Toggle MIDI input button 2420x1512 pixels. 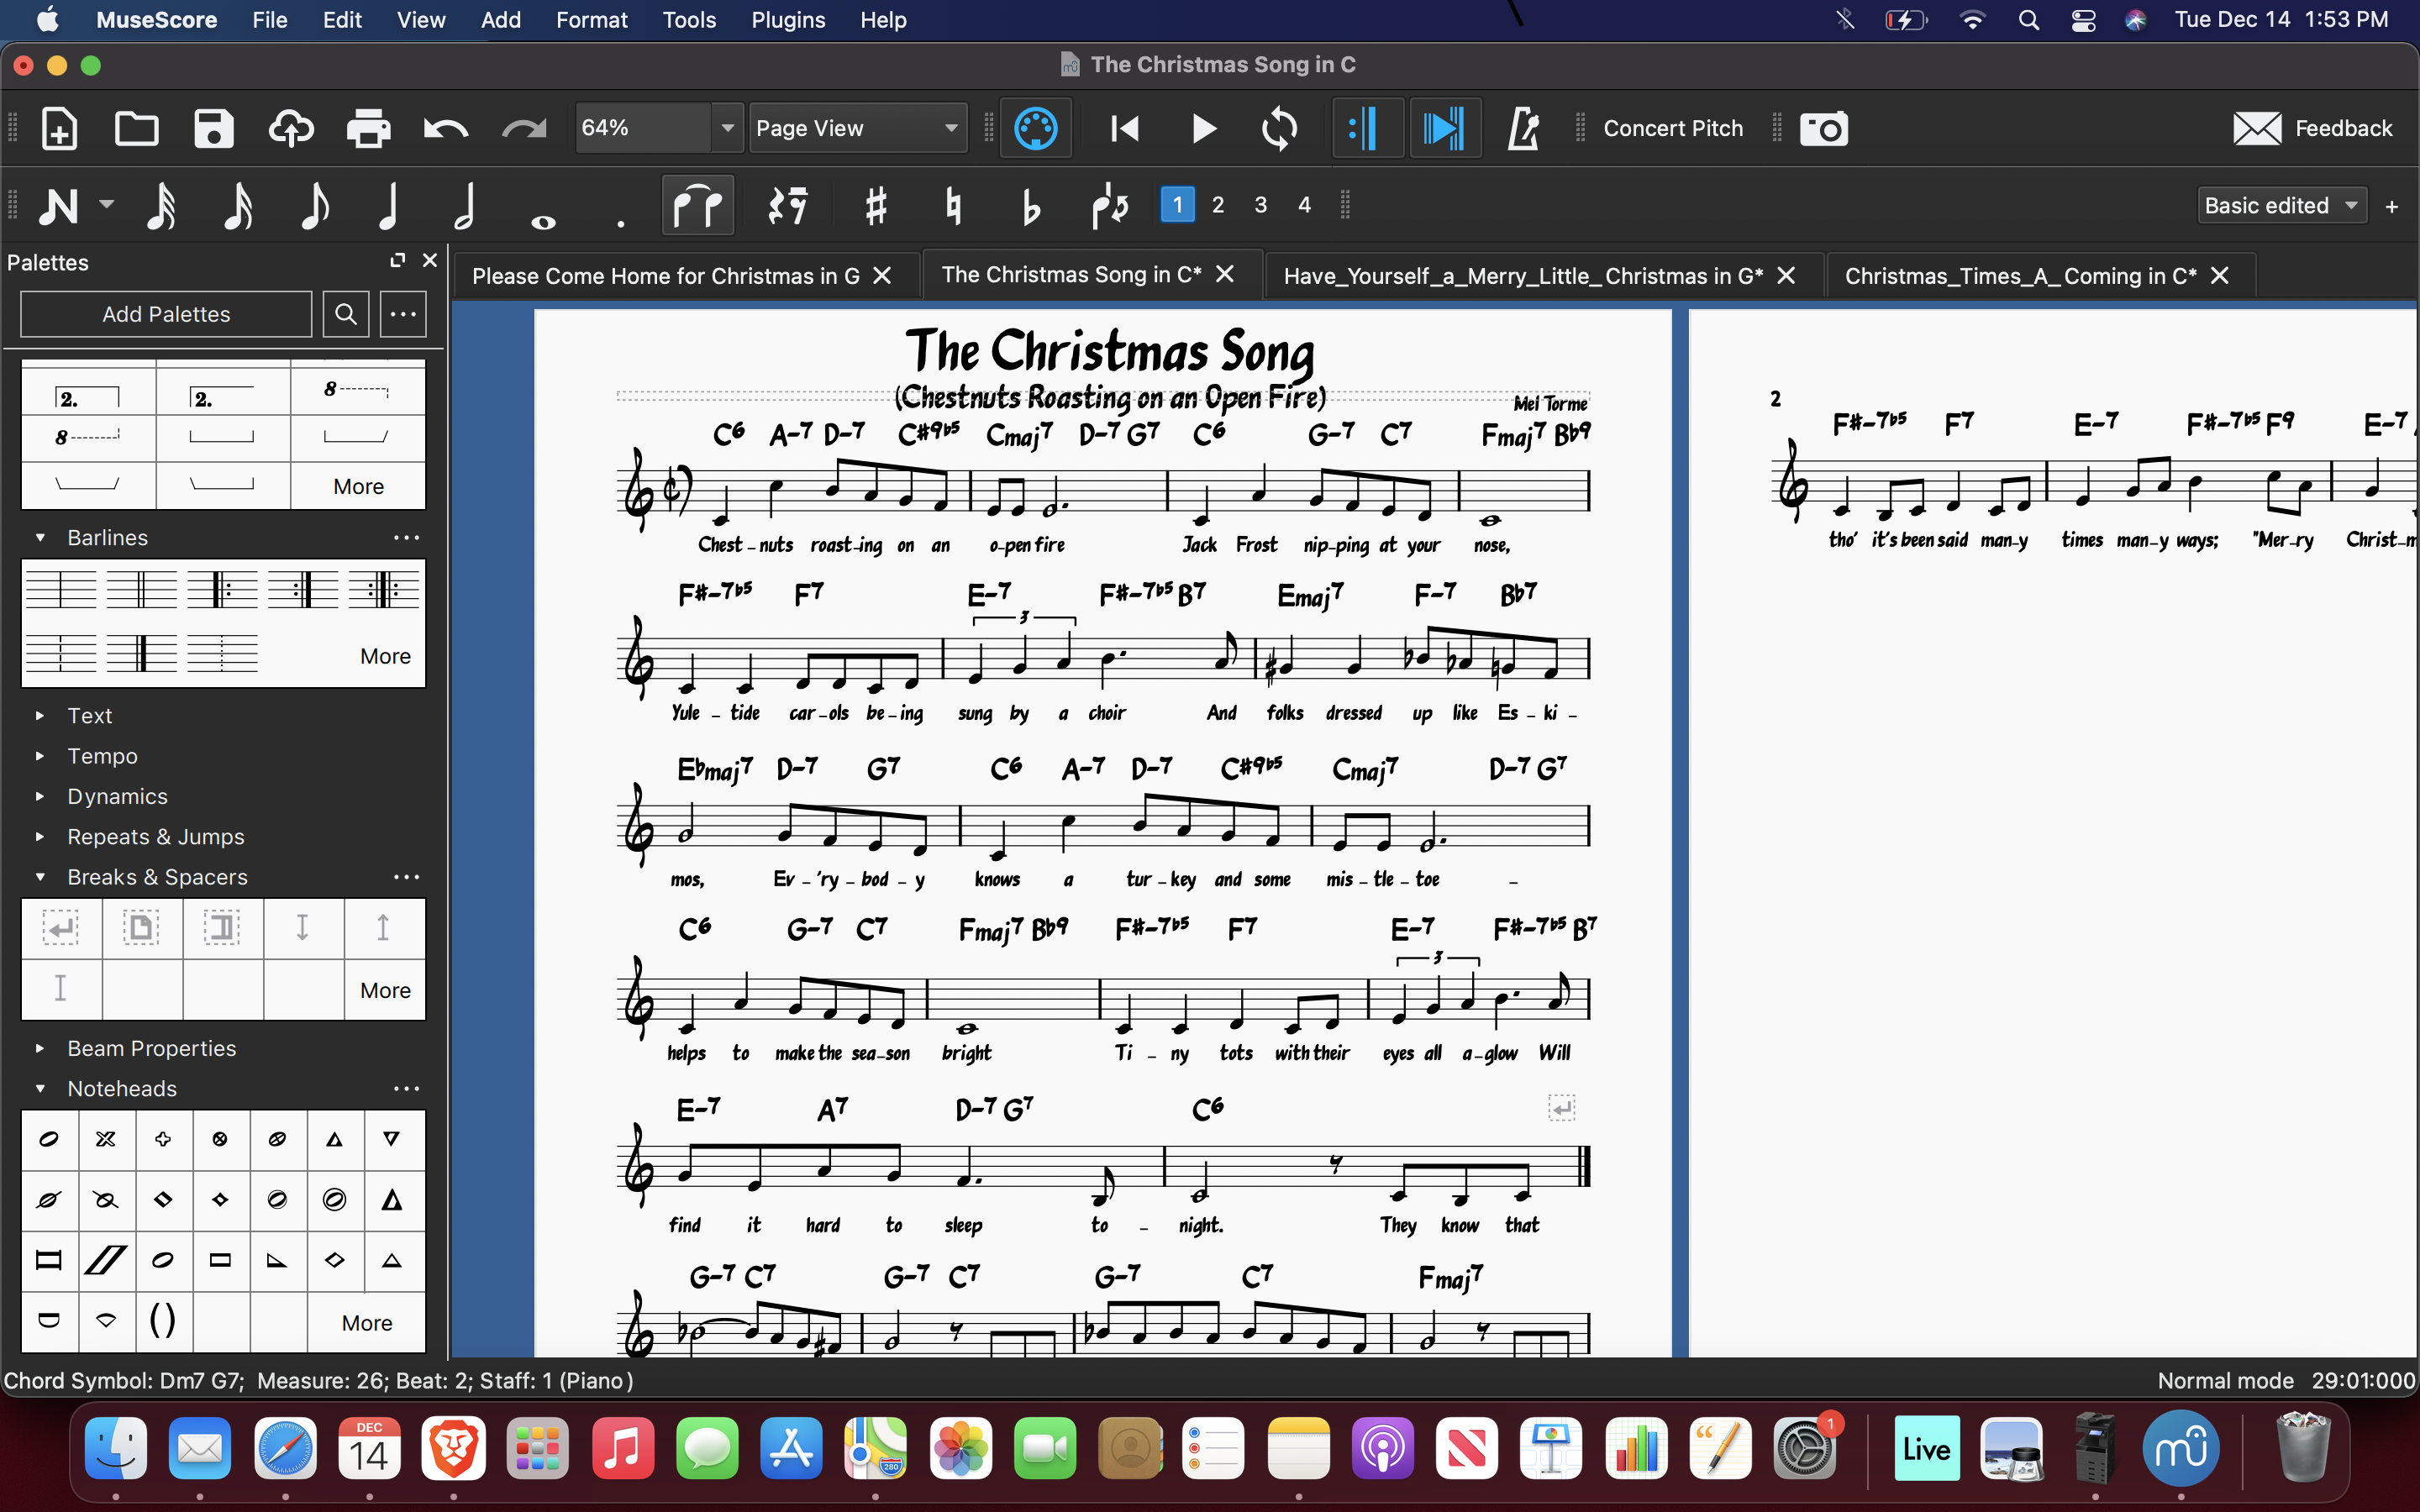1036,129
